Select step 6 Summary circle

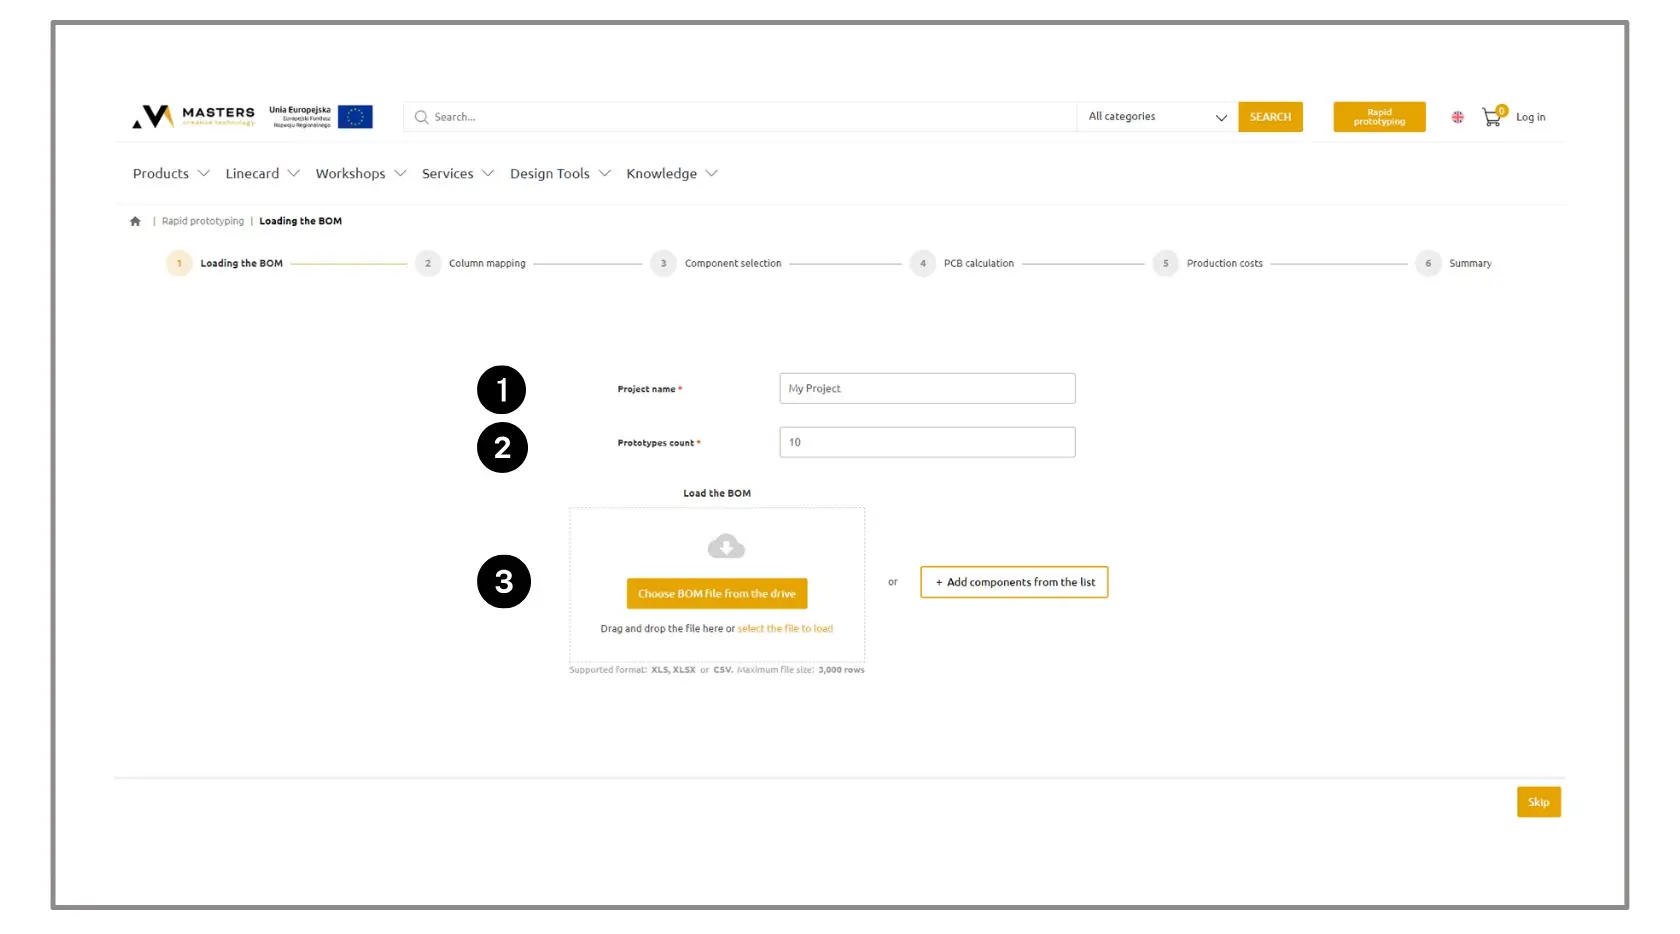coord(1428,264)
